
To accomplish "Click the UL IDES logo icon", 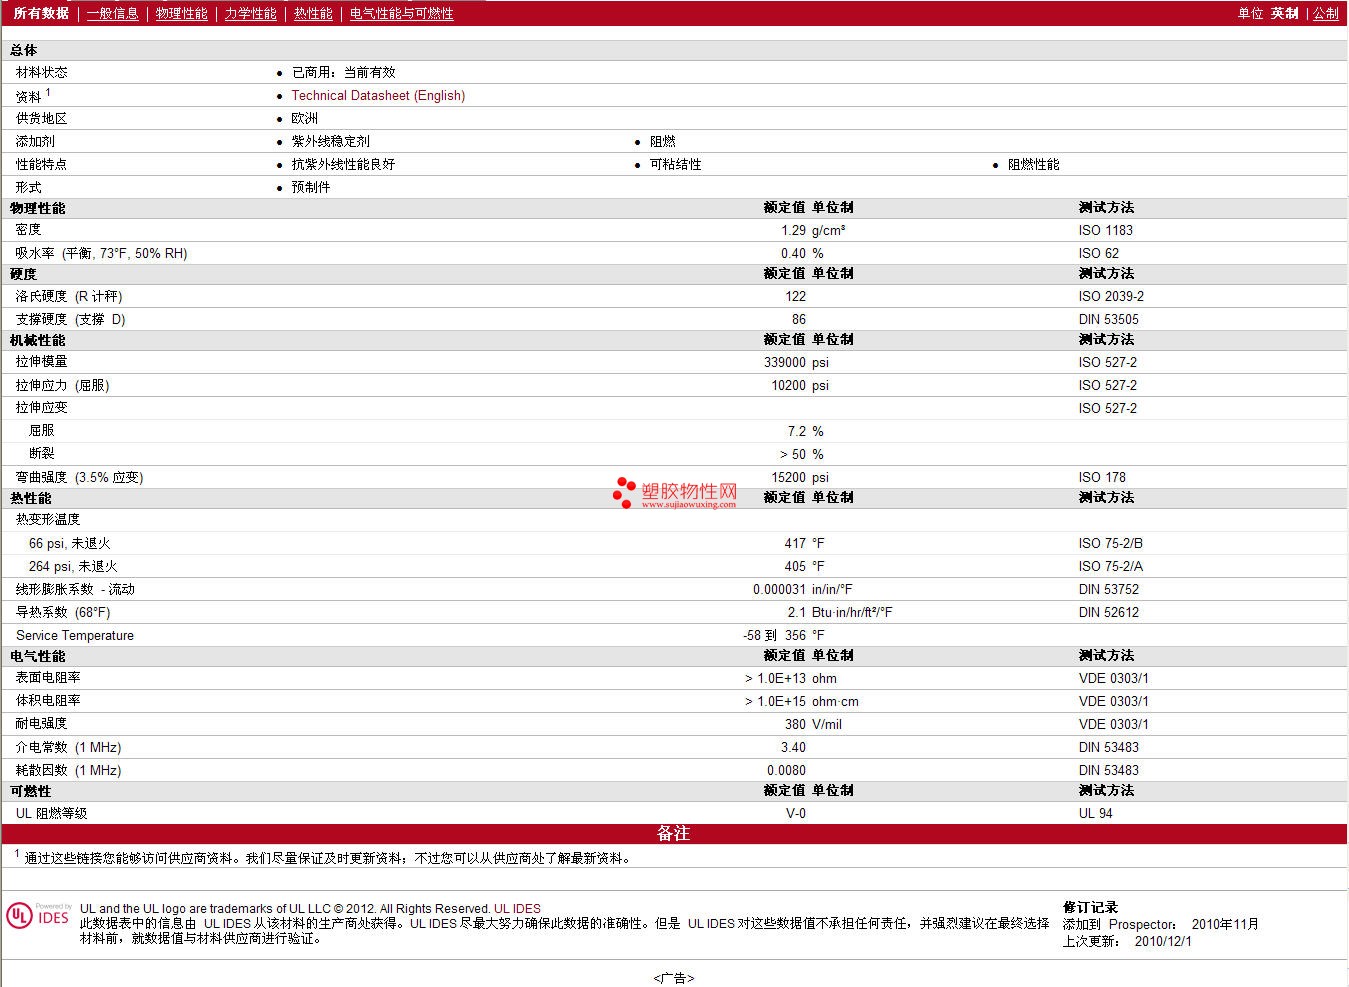I will pyautogui.click(x=38, y=915).
